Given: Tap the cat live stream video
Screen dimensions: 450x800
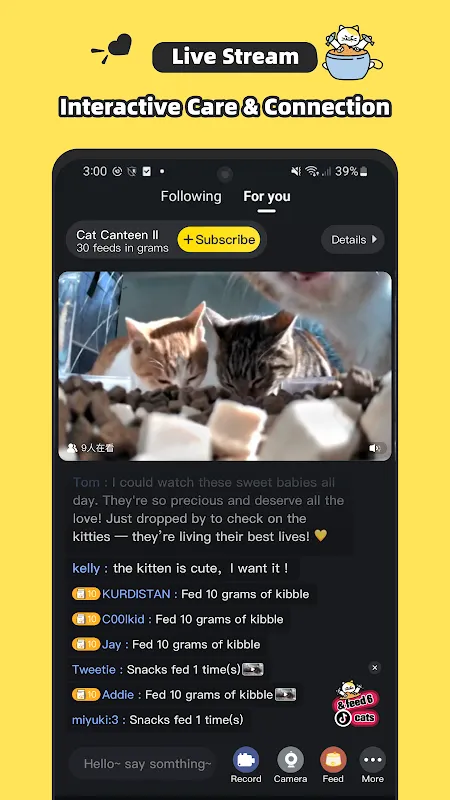Looking at the screenshot, I should pyautogui.click(x=225, y=366).
